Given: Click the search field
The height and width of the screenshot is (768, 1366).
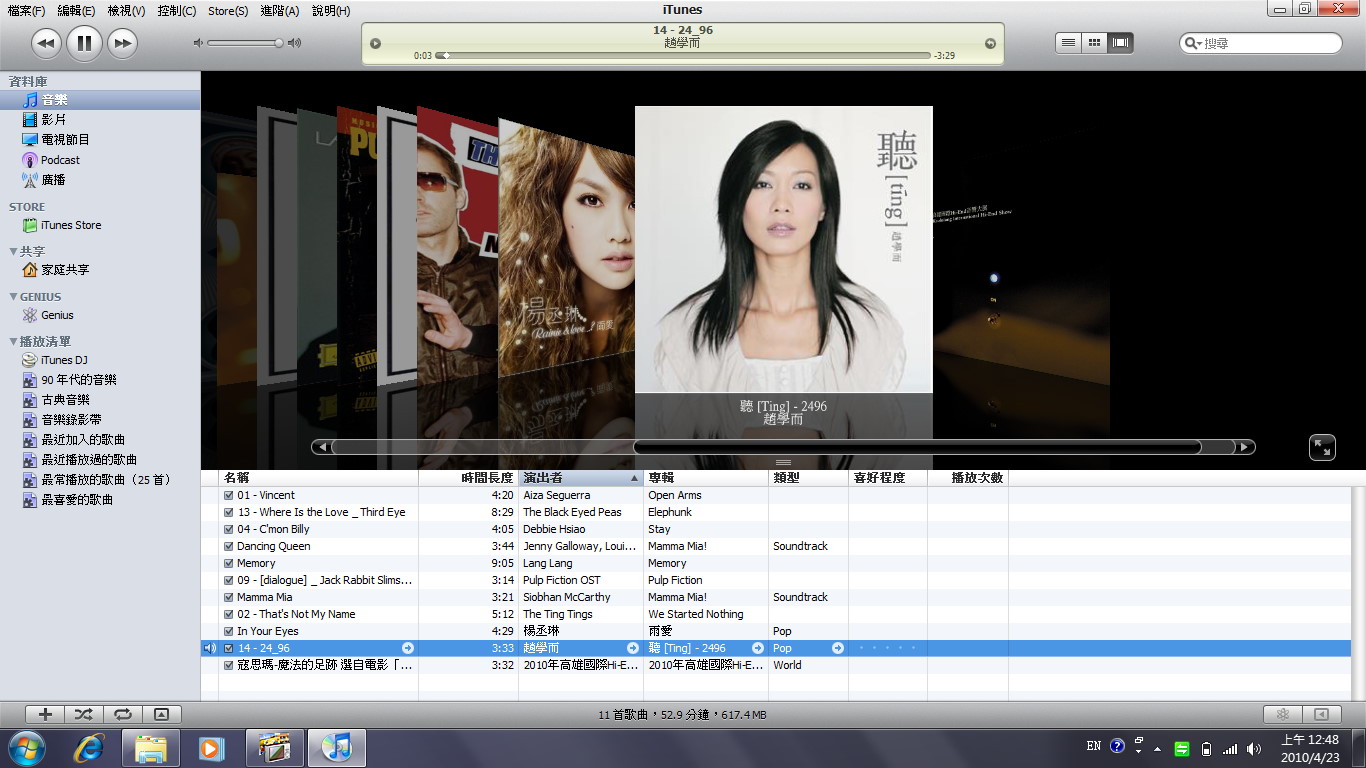Looking at the screenshot, I should [1261, 43].
